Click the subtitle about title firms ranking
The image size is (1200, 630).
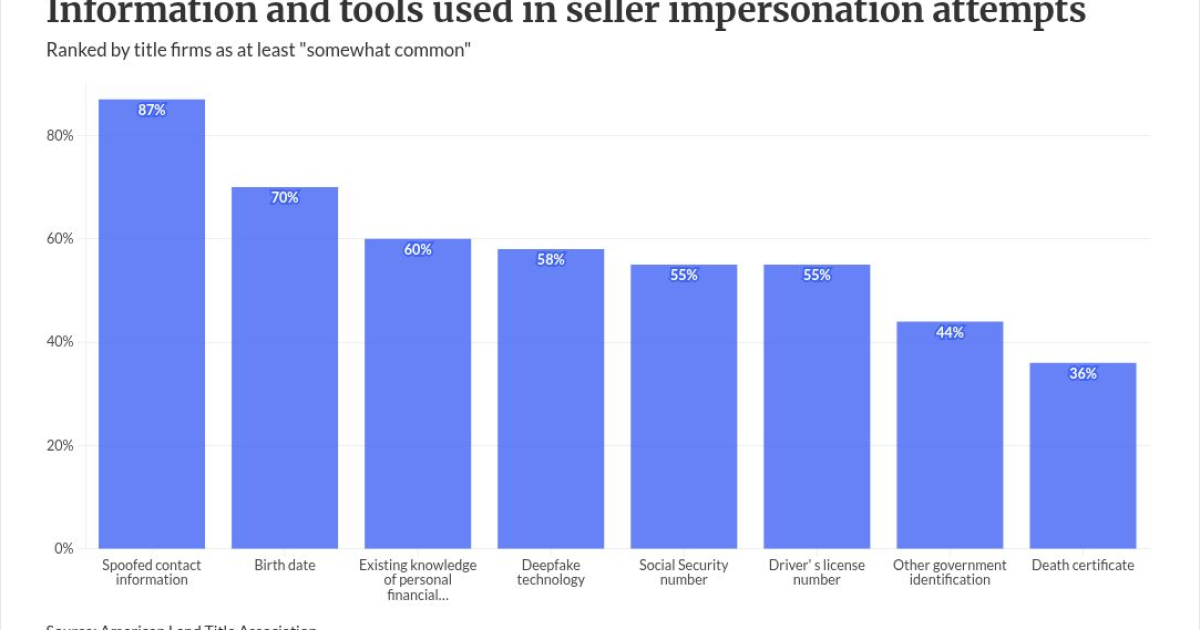point(258,51)
